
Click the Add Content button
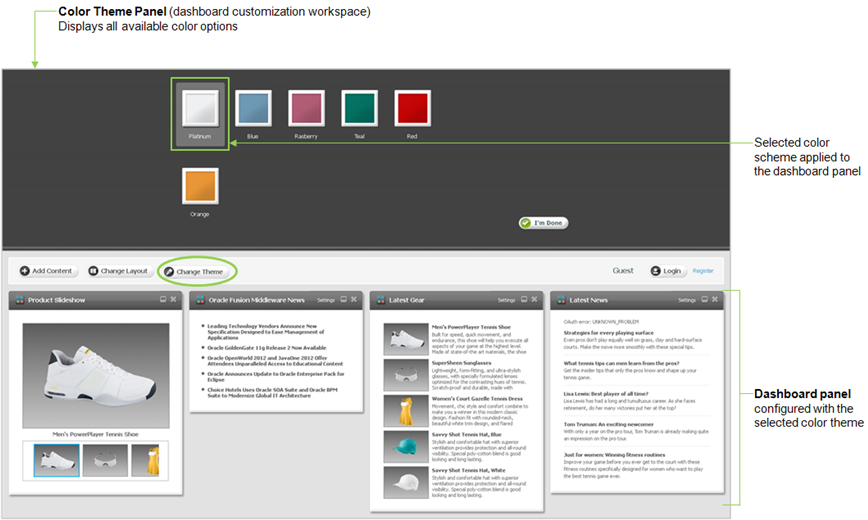click(x=46, y=271)
